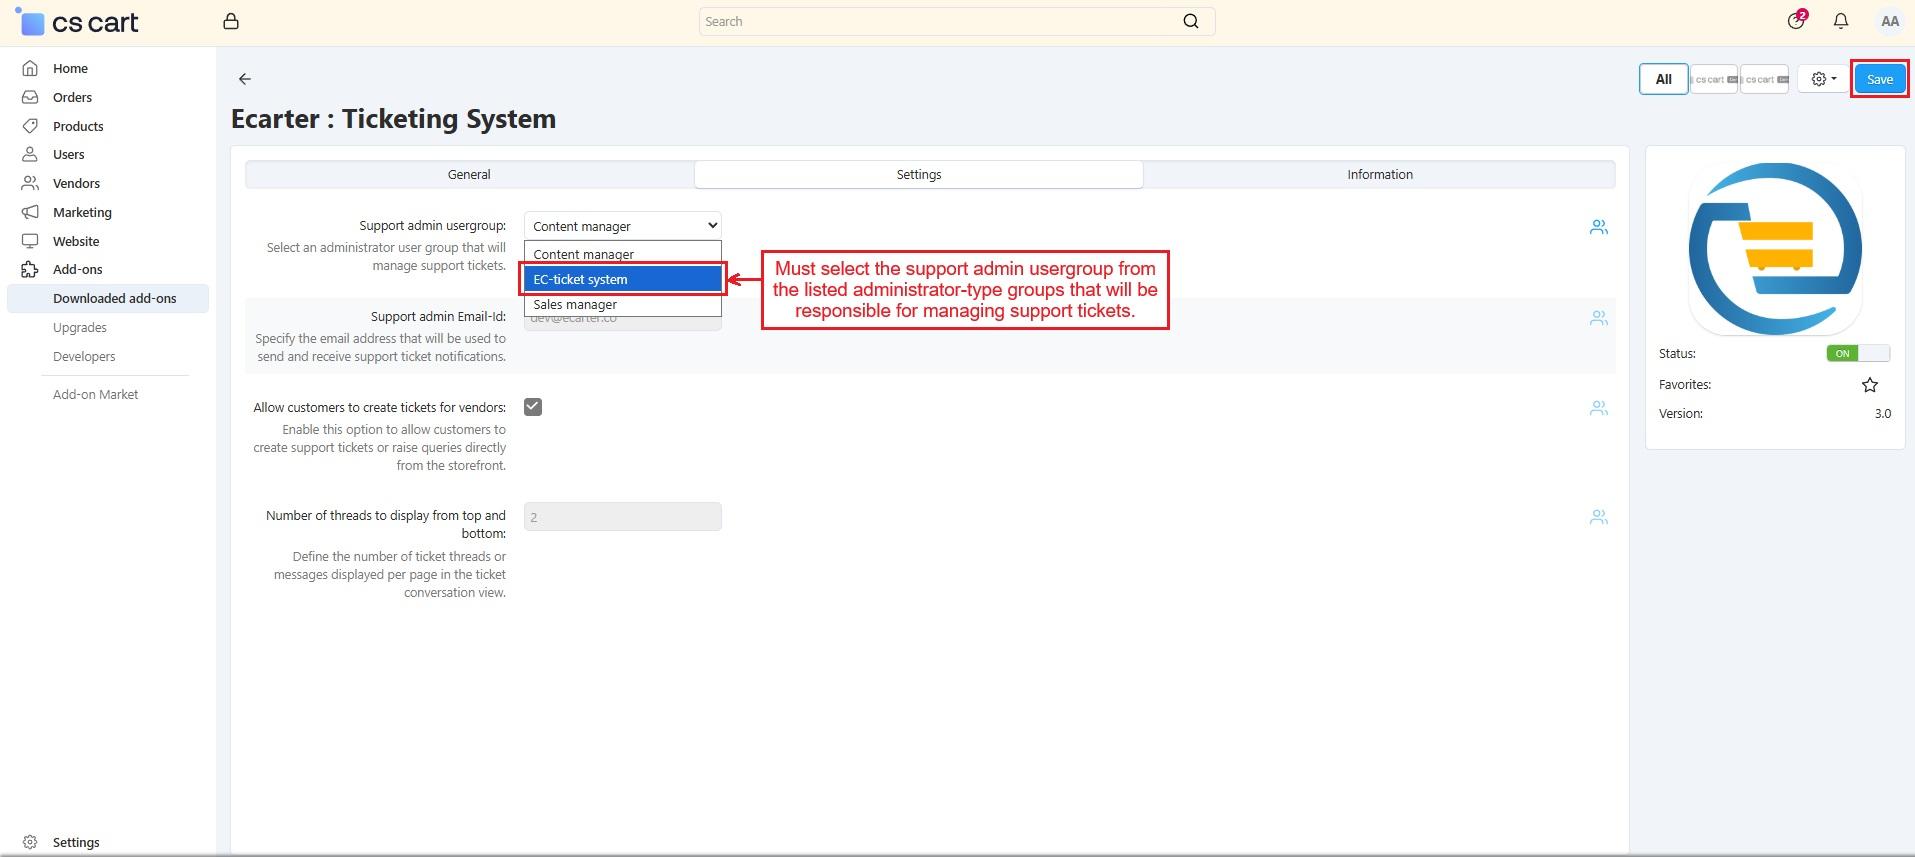Viewport: 1915px width, 857px height.
Task: Choose EC-ticket system option
Action: 622,279
